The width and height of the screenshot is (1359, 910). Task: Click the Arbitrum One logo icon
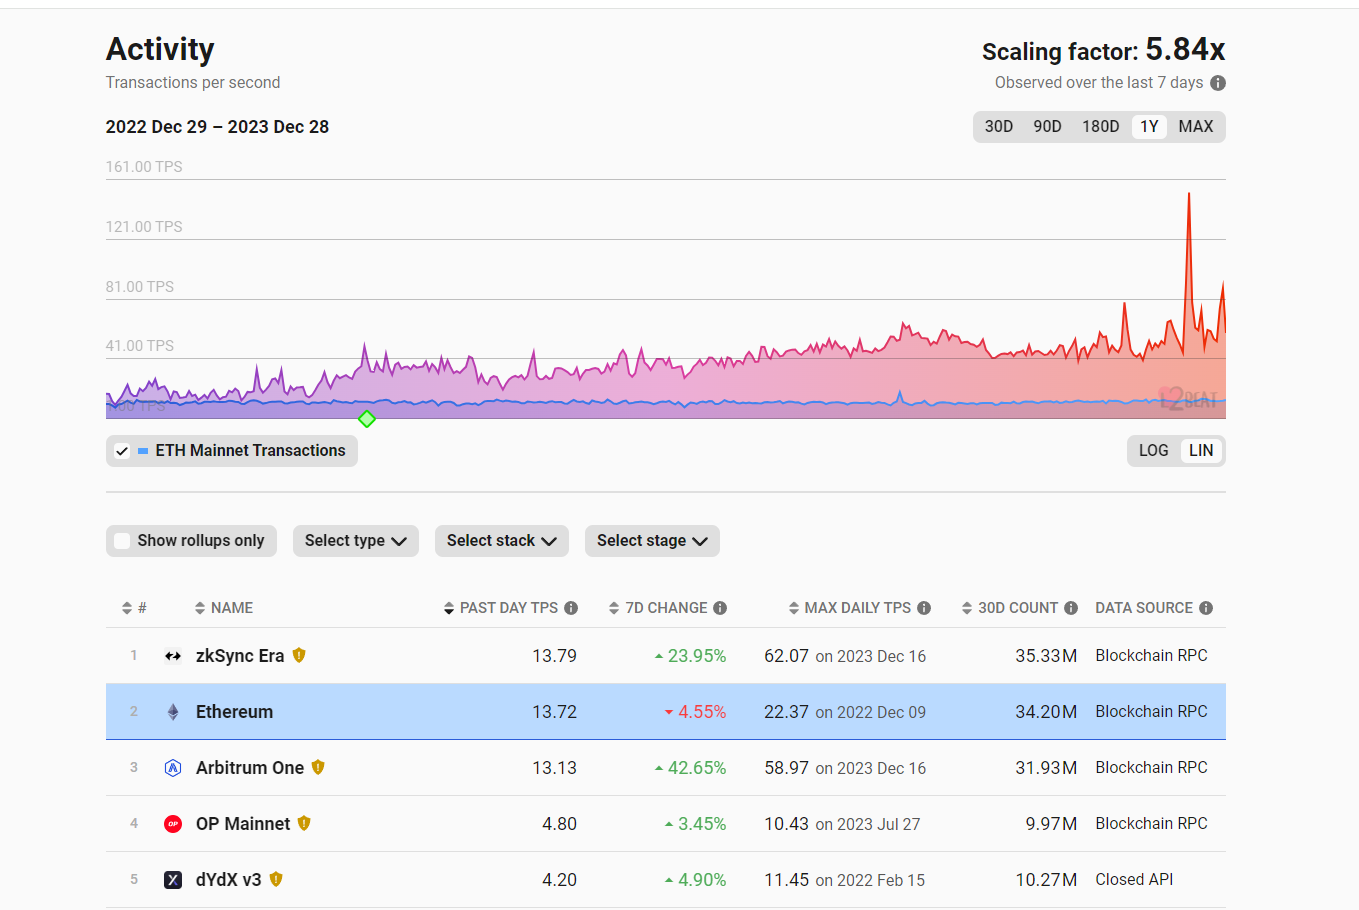pyautogui.click(x=173, y=768)
